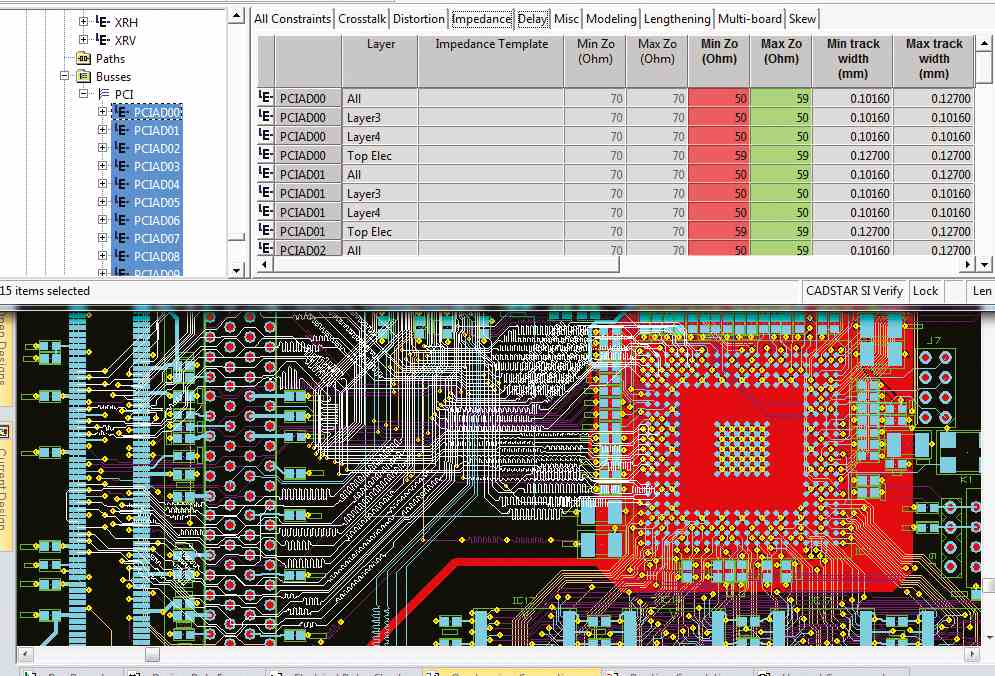Collapse the PCI bus node
The width and height of the screenshot is (995, 676).
[x=83, y=93]
